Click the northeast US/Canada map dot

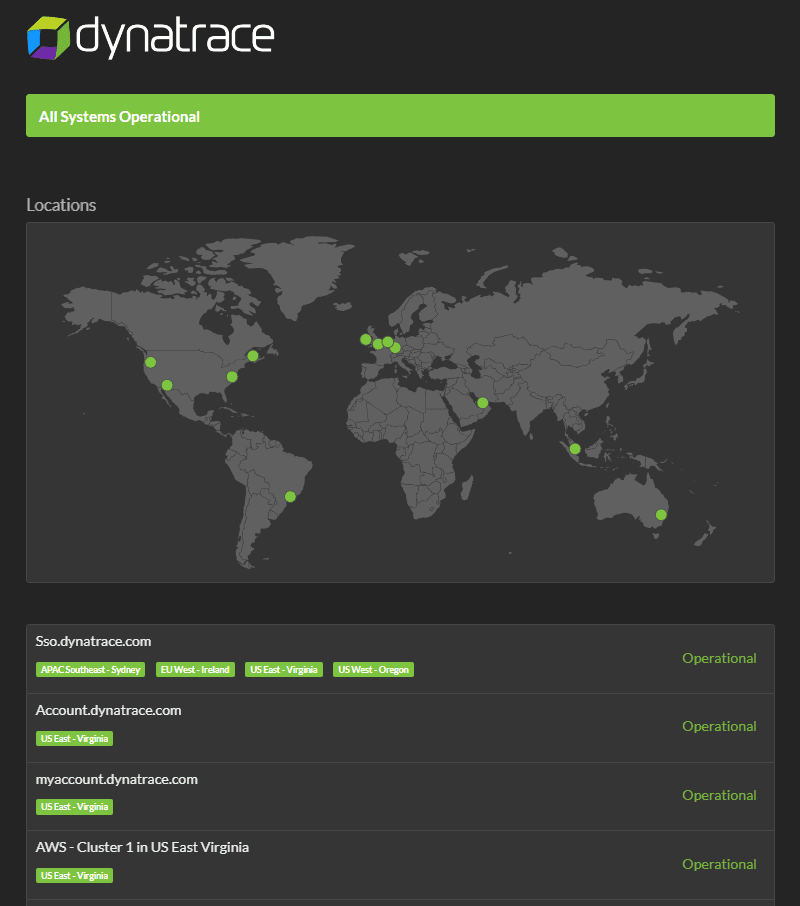click(253, 356)
